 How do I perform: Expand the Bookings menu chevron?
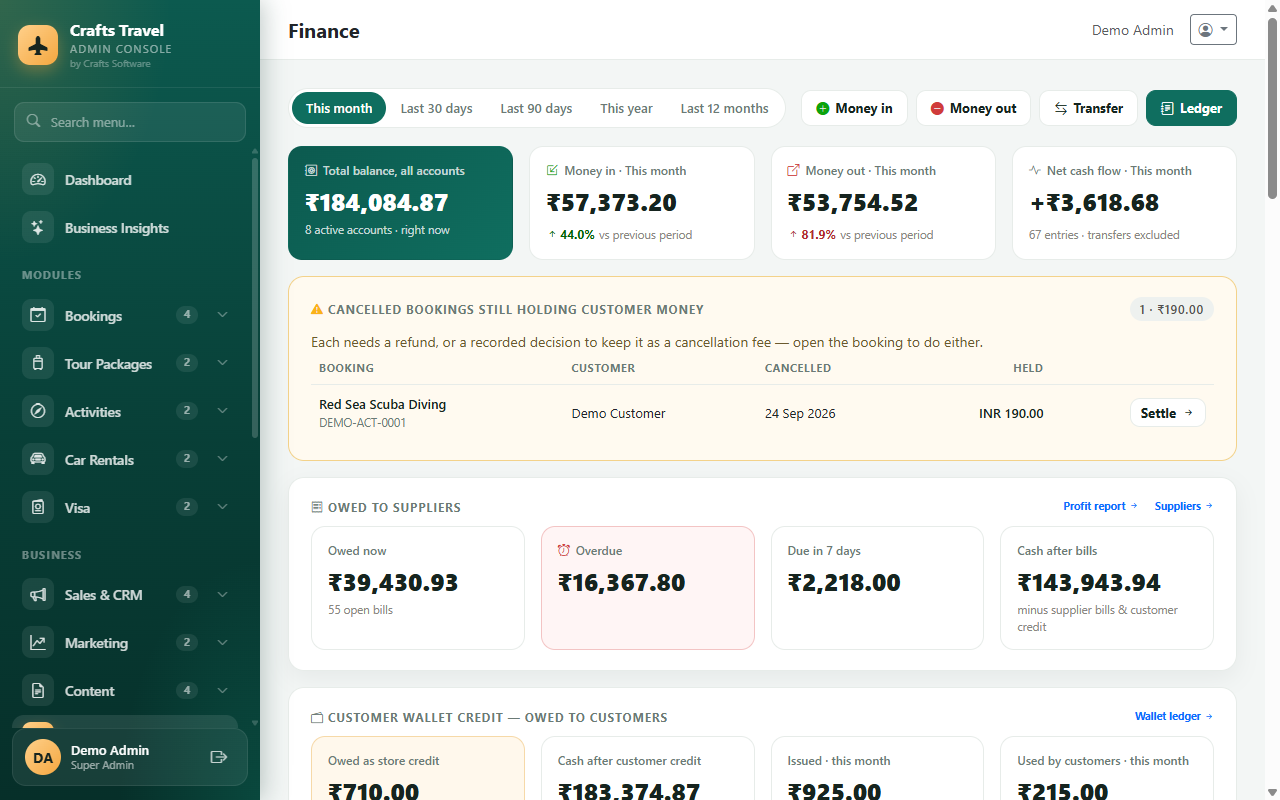(x=222, y=315)
